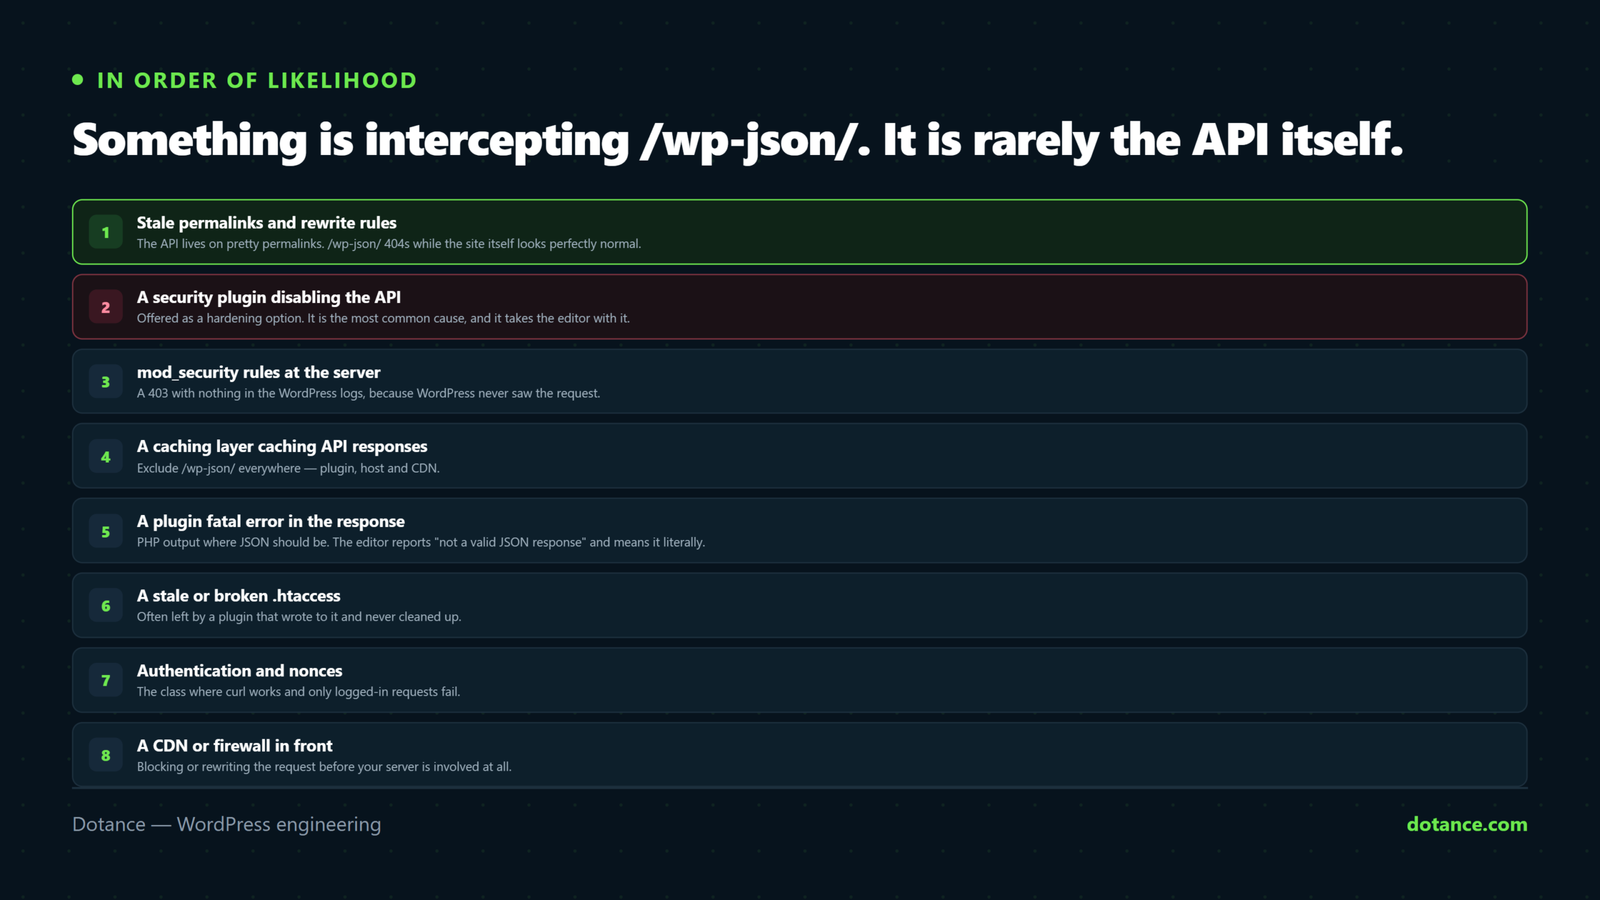
Task: Select the number 3 badge beside mod_security rules
Action: coord(105,381)
